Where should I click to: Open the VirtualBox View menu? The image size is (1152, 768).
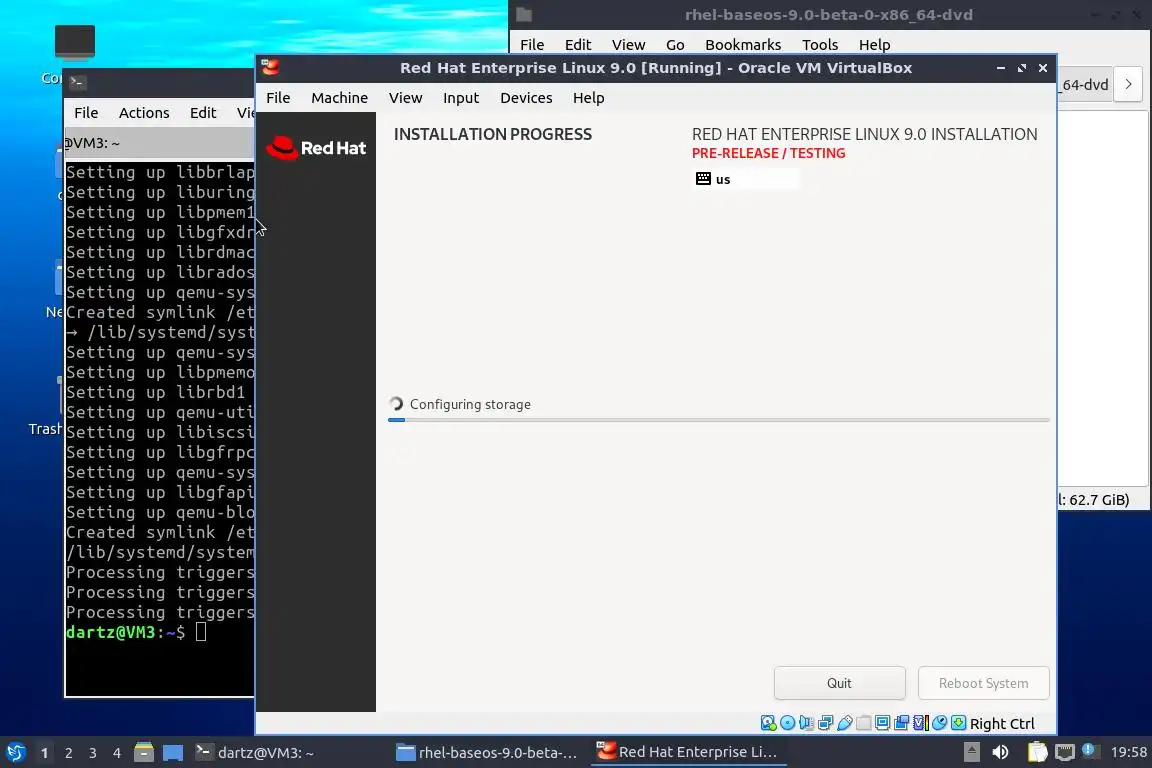coord(406,98)
